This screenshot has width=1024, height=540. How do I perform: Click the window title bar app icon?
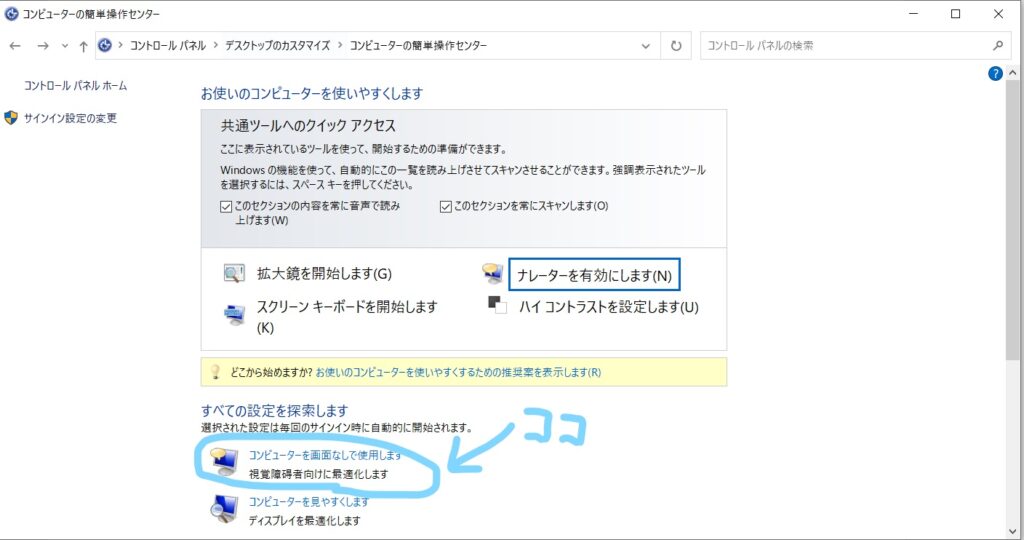point(10,14)
